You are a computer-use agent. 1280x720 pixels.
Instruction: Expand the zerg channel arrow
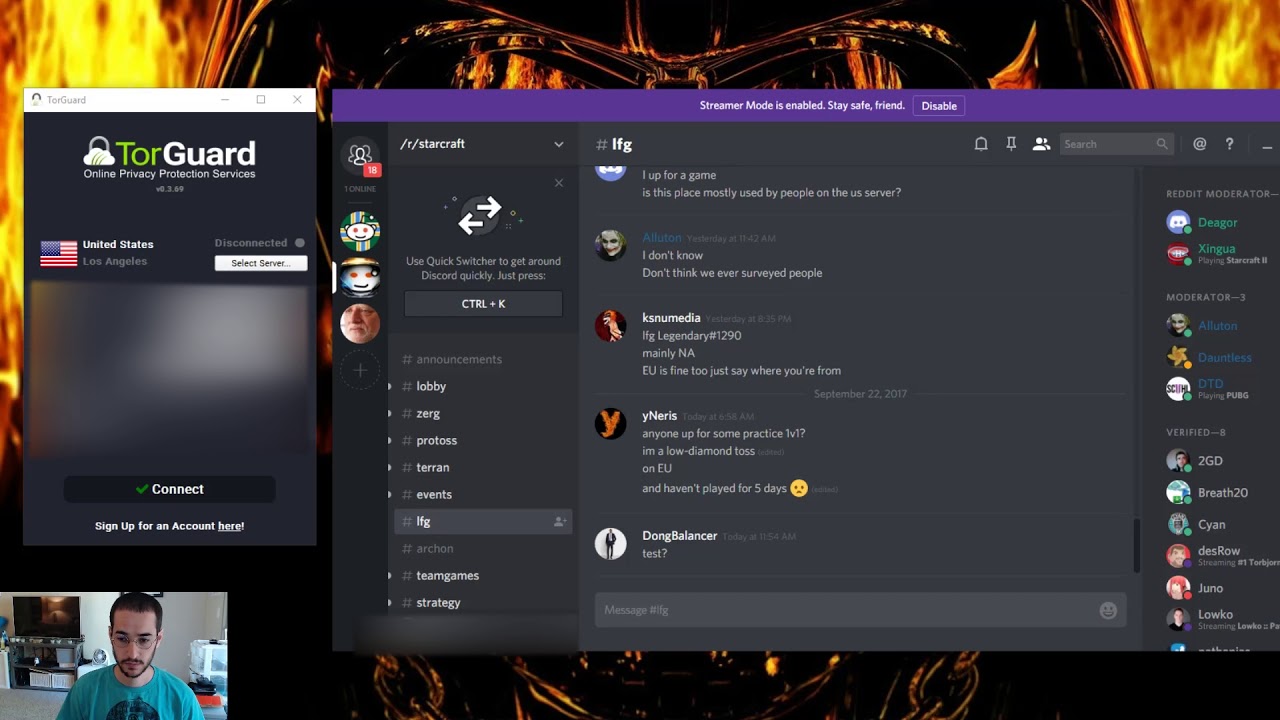(x=390, y=413)
